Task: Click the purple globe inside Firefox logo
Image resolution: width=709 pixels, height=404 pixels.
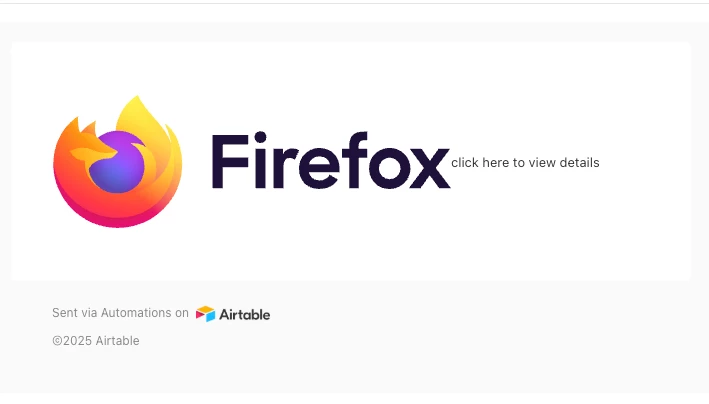Action: [x=117, y=162]
